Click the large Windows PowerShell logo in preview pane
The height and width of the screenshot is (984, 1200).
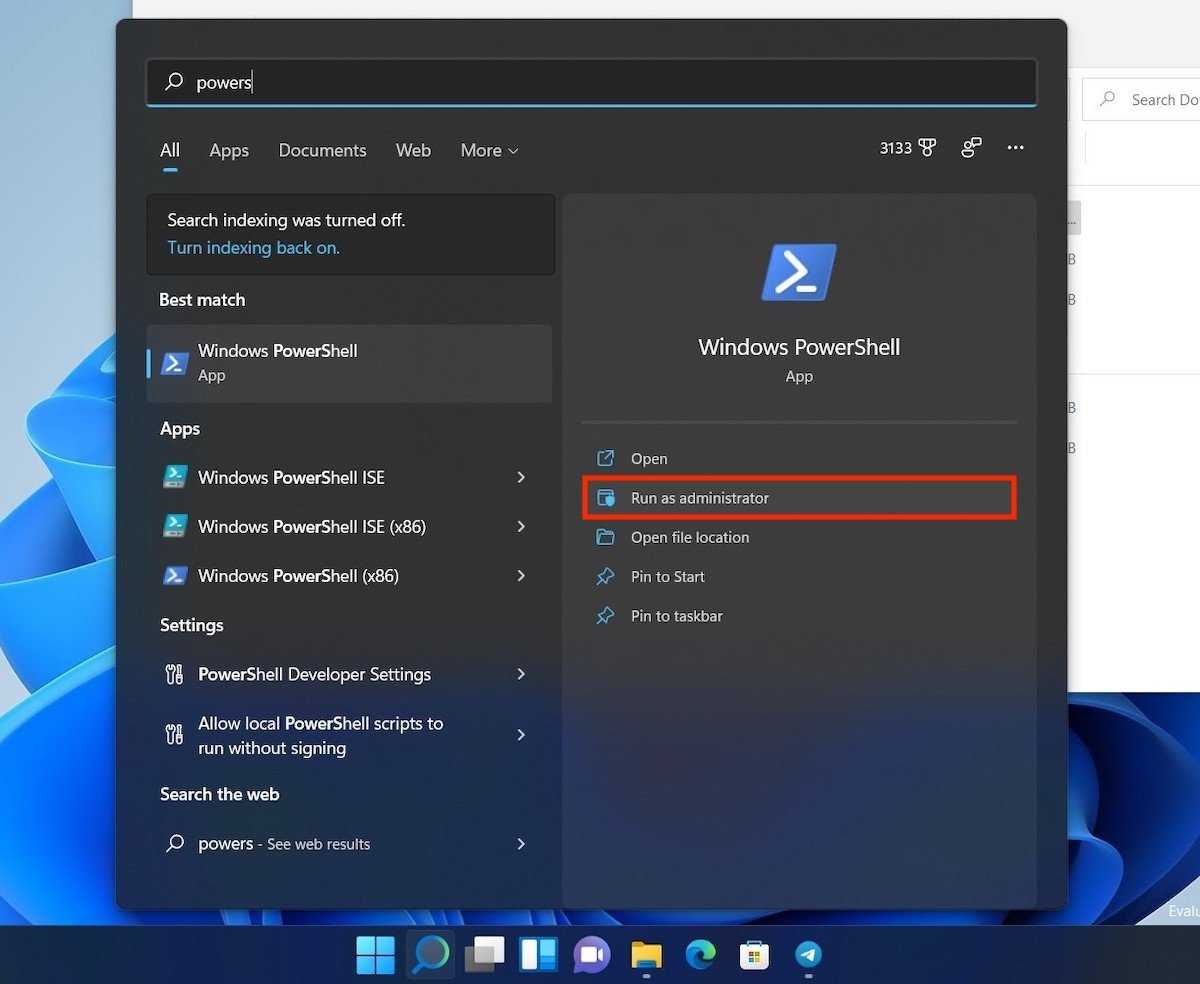coord(799,272)
